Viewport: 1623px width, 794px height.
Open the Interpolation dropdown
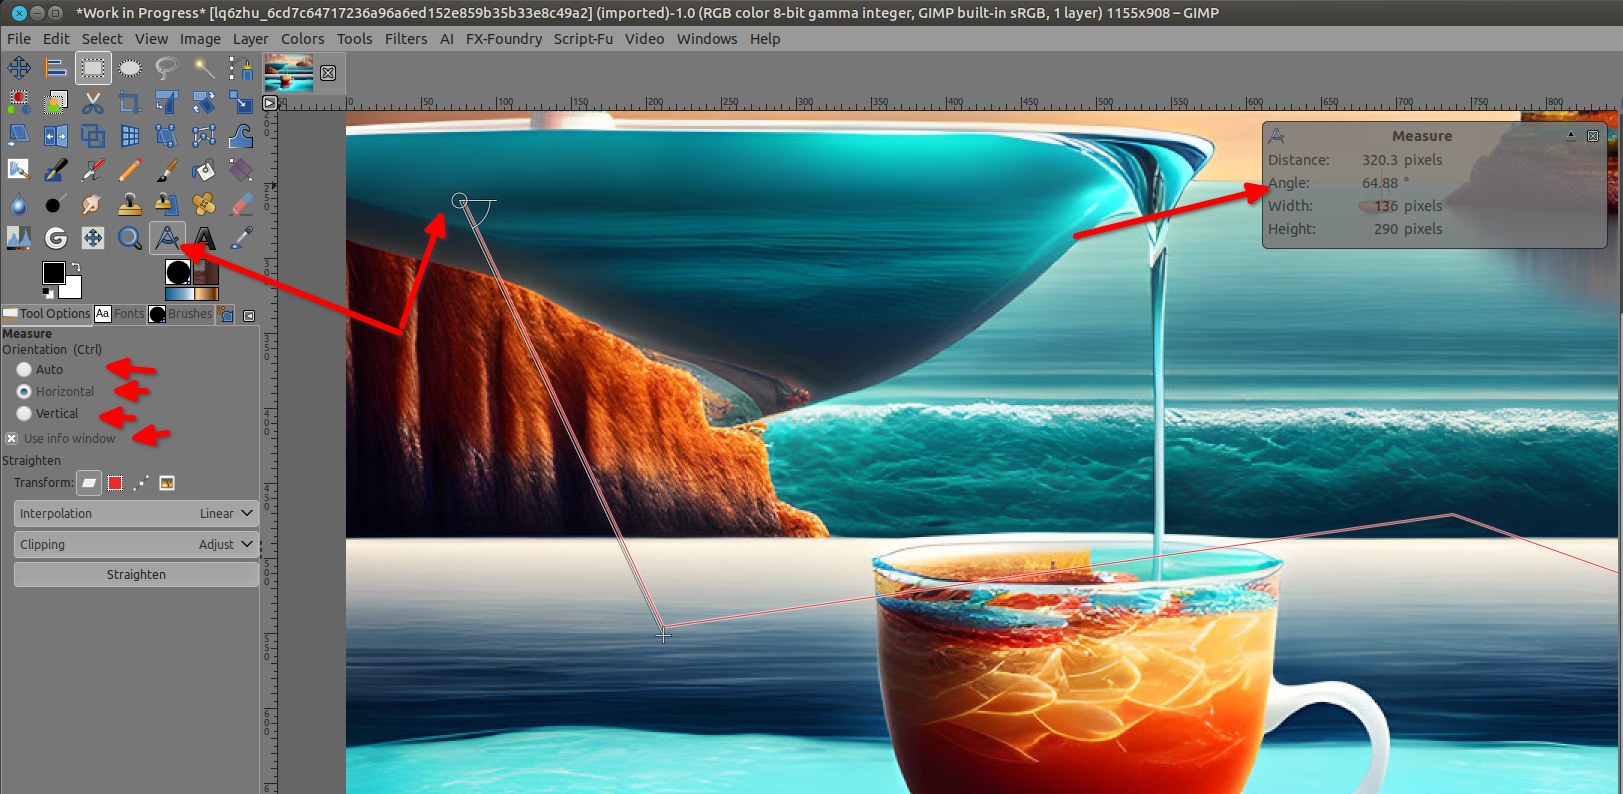tap(136, 514)
